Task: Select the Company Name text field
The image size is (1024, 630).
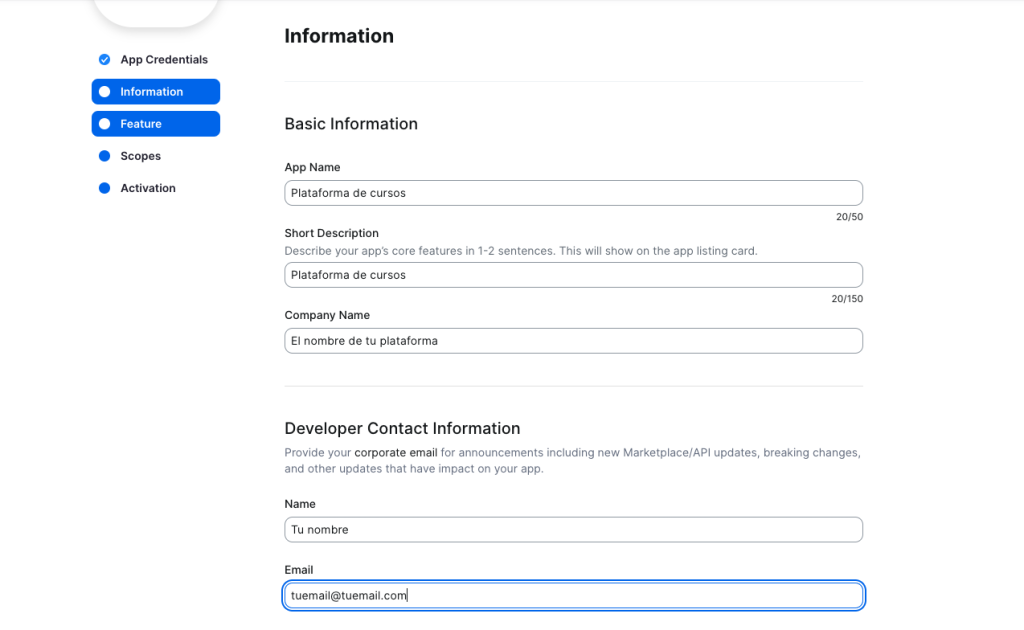Action: point(573,341)
